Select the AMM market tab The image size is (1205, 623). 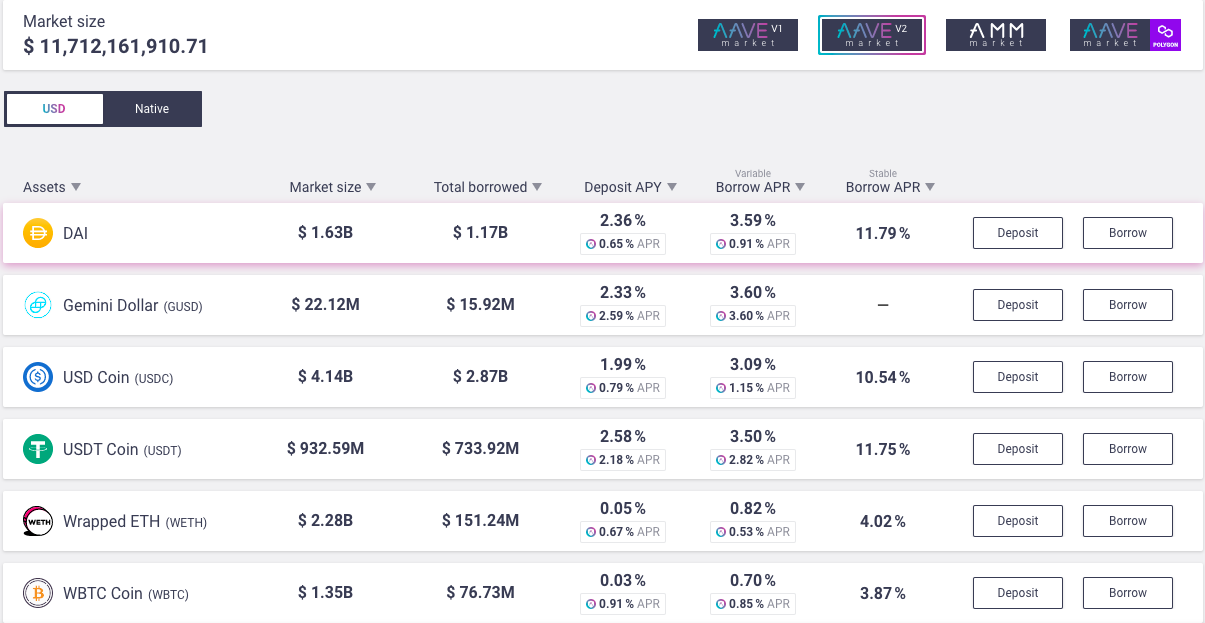click(996, 35)
